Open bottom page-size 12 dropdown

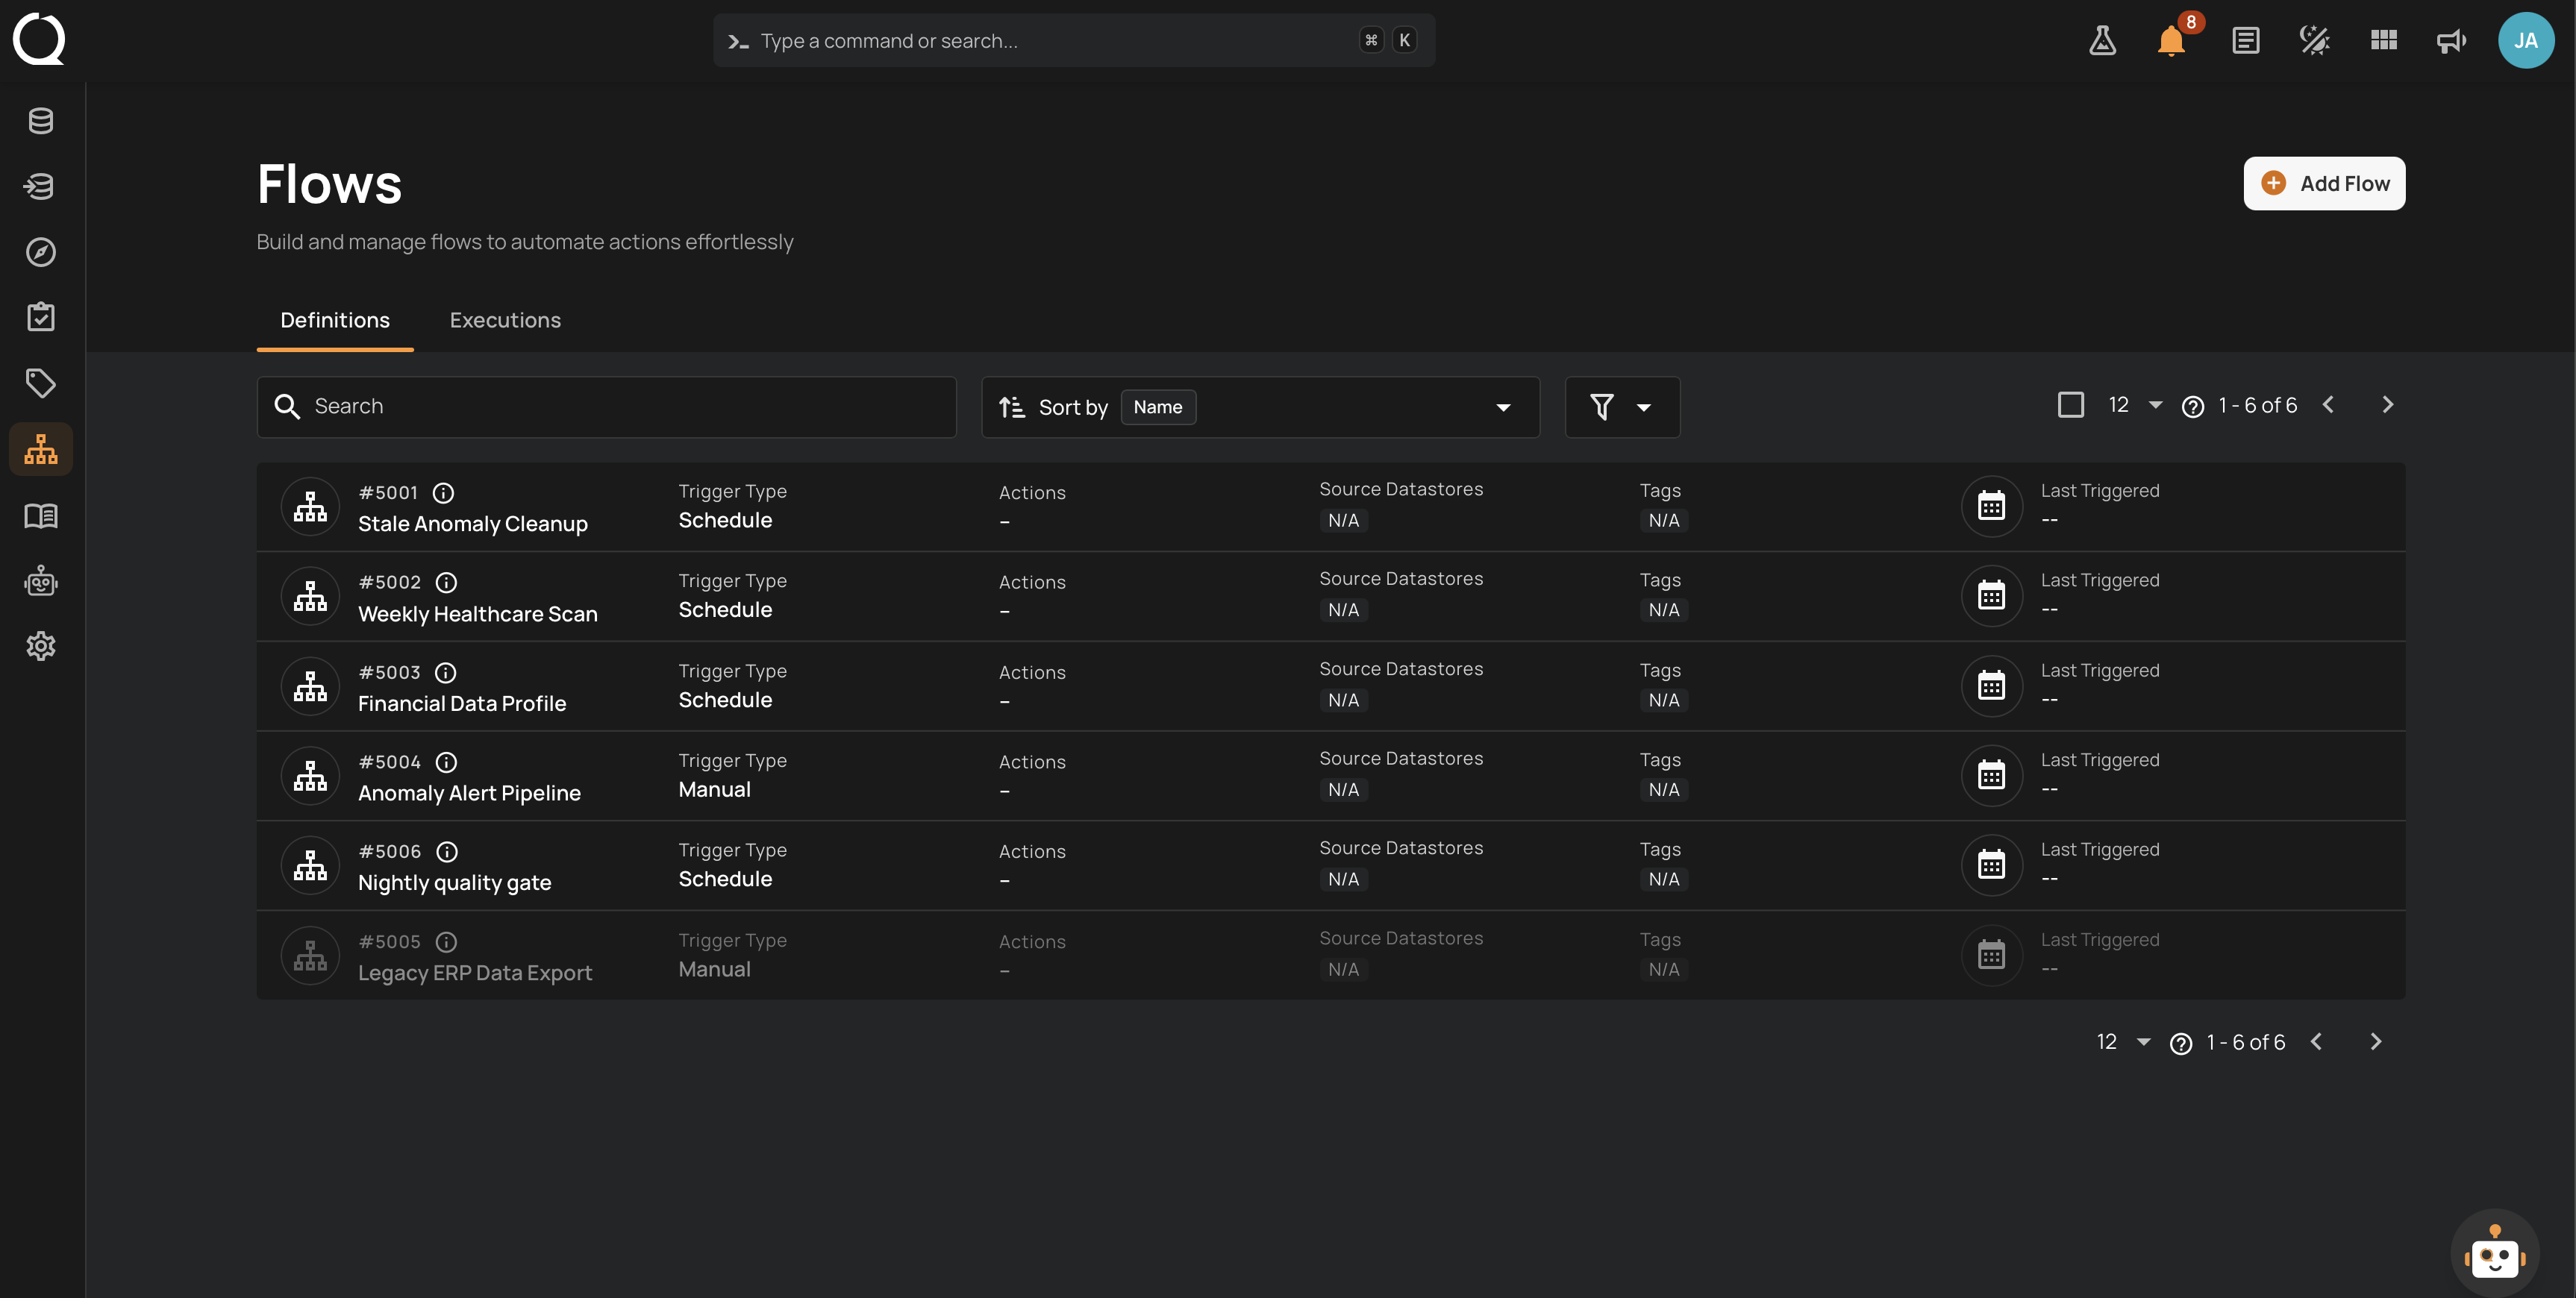[x=2123, y=1042]
